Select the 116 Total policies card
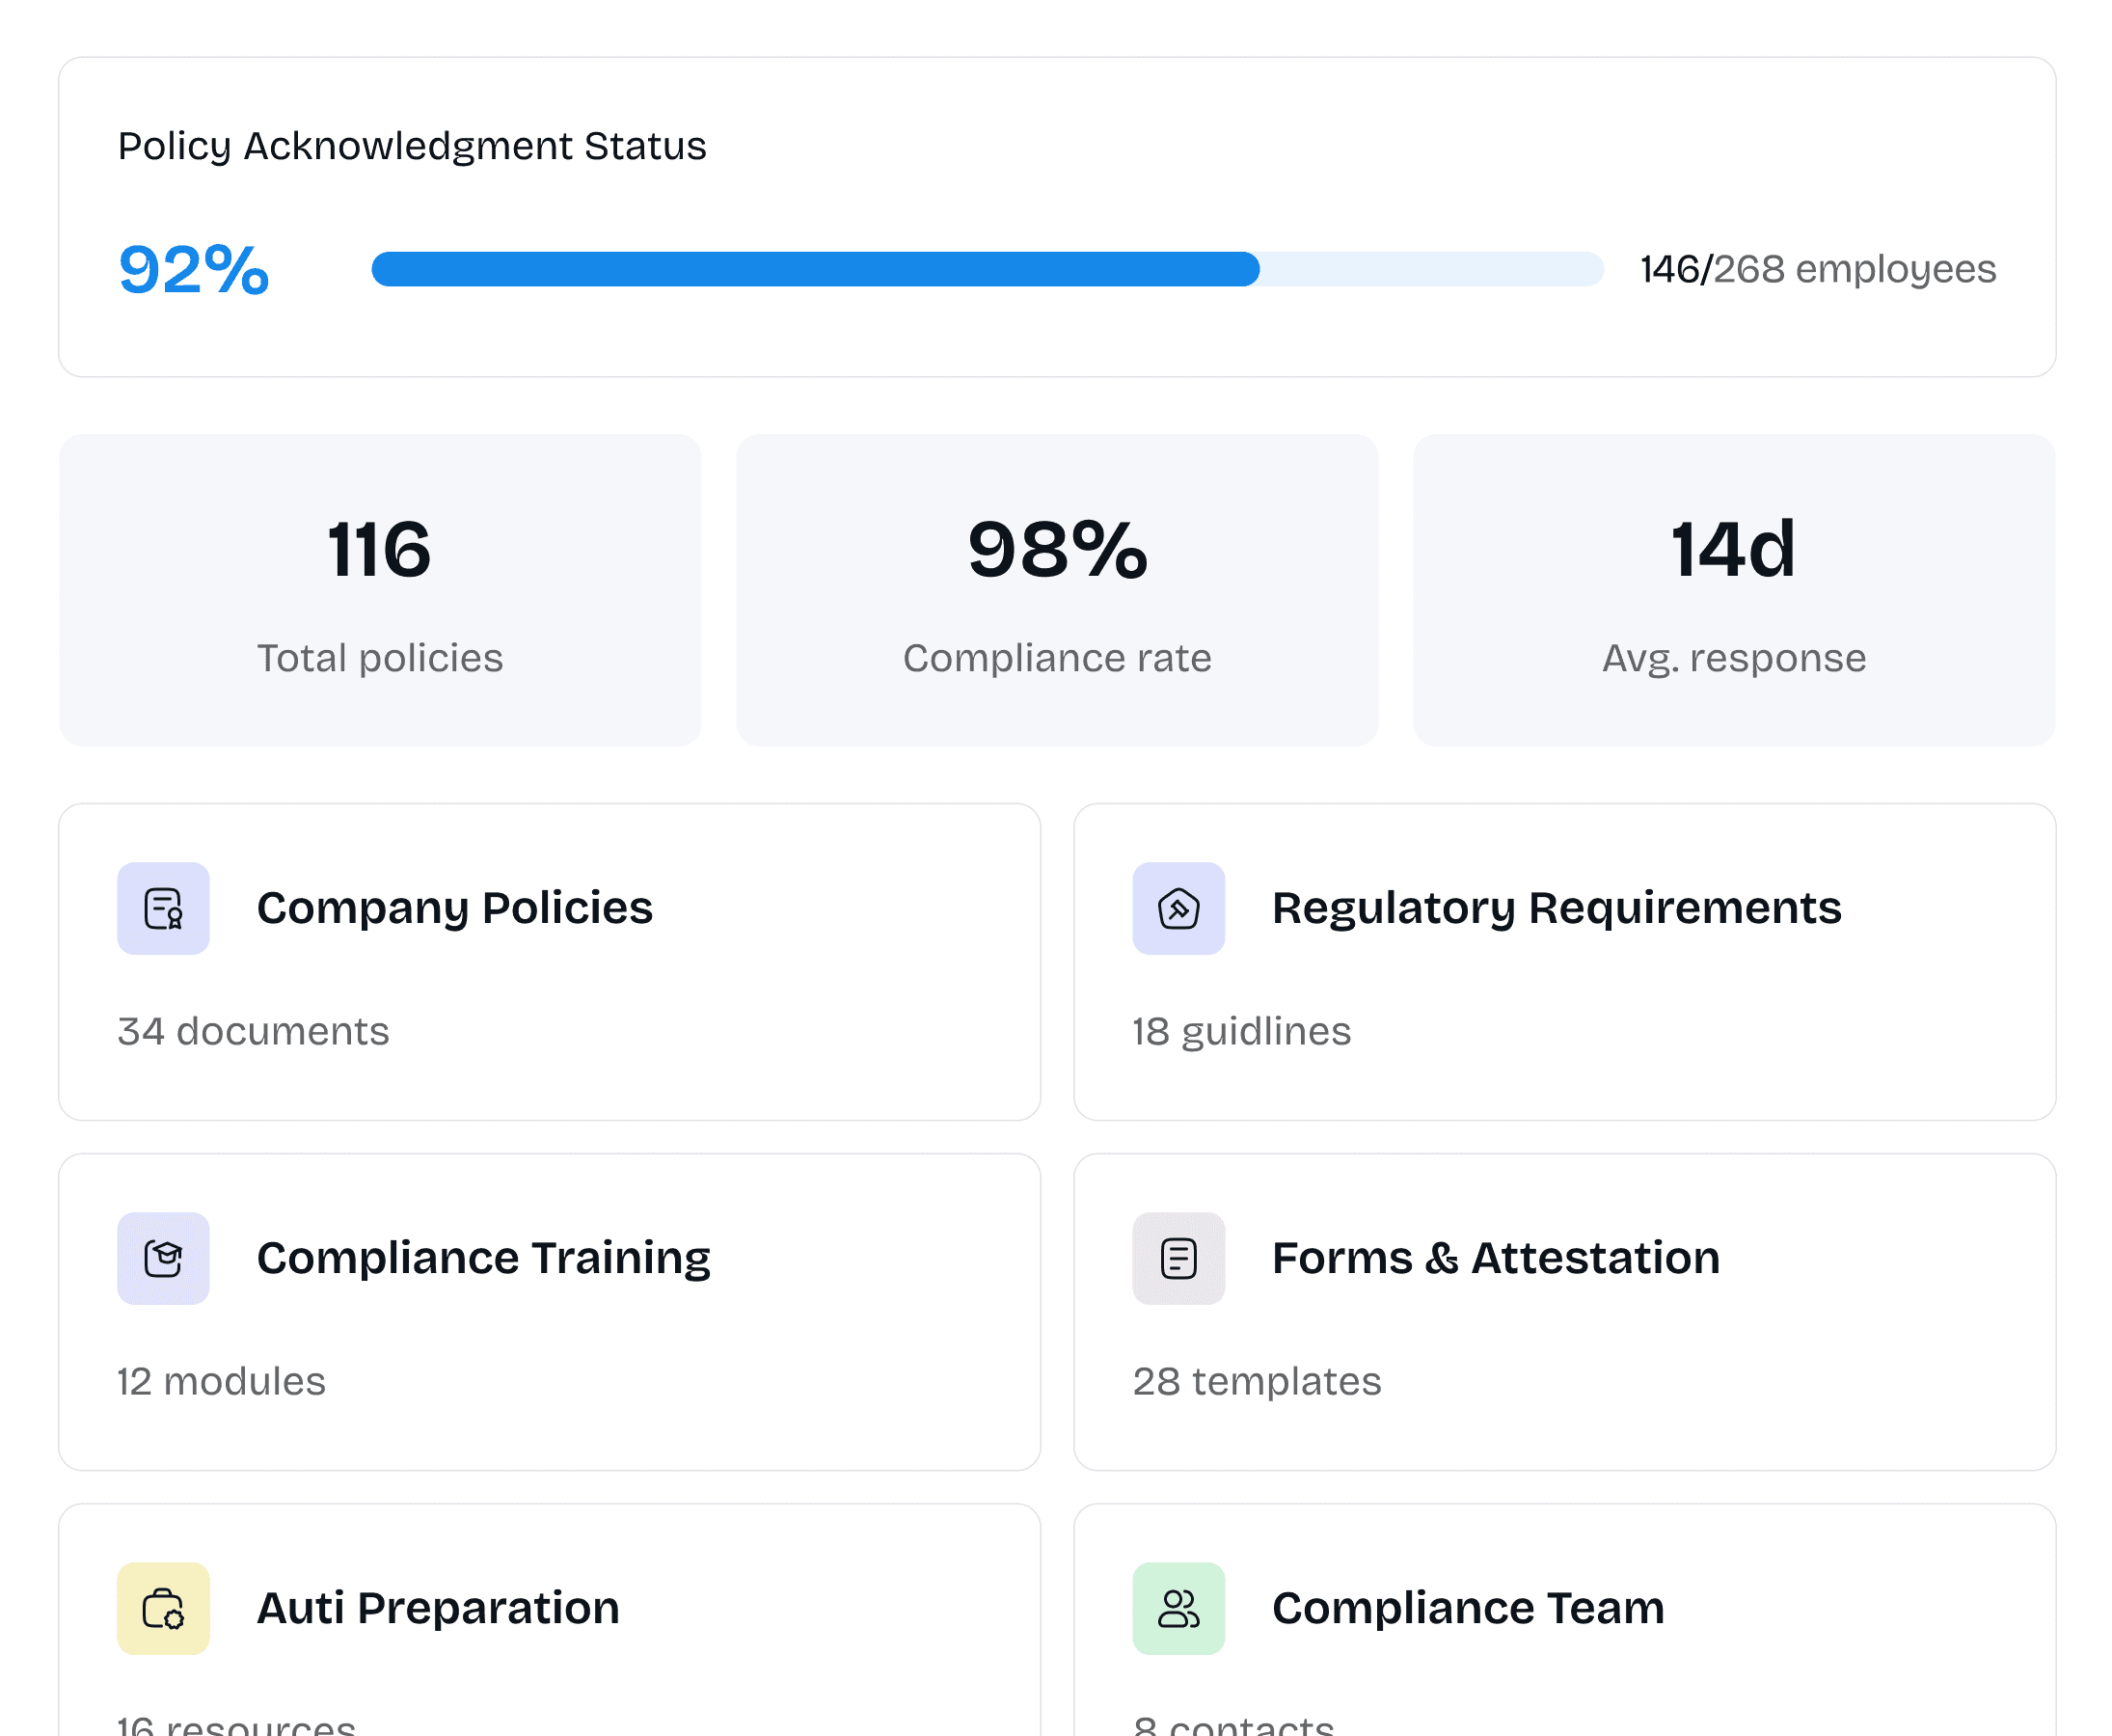2112x1736 pixels. click(380, 590)
